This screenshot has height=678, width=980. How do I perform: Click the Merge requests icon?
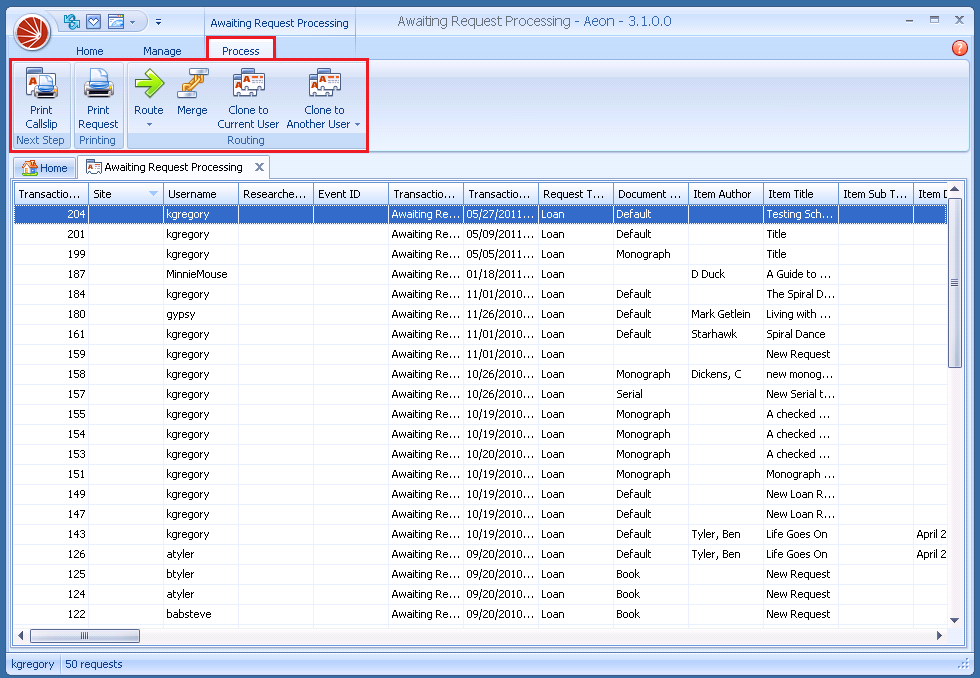pos(192,84)
